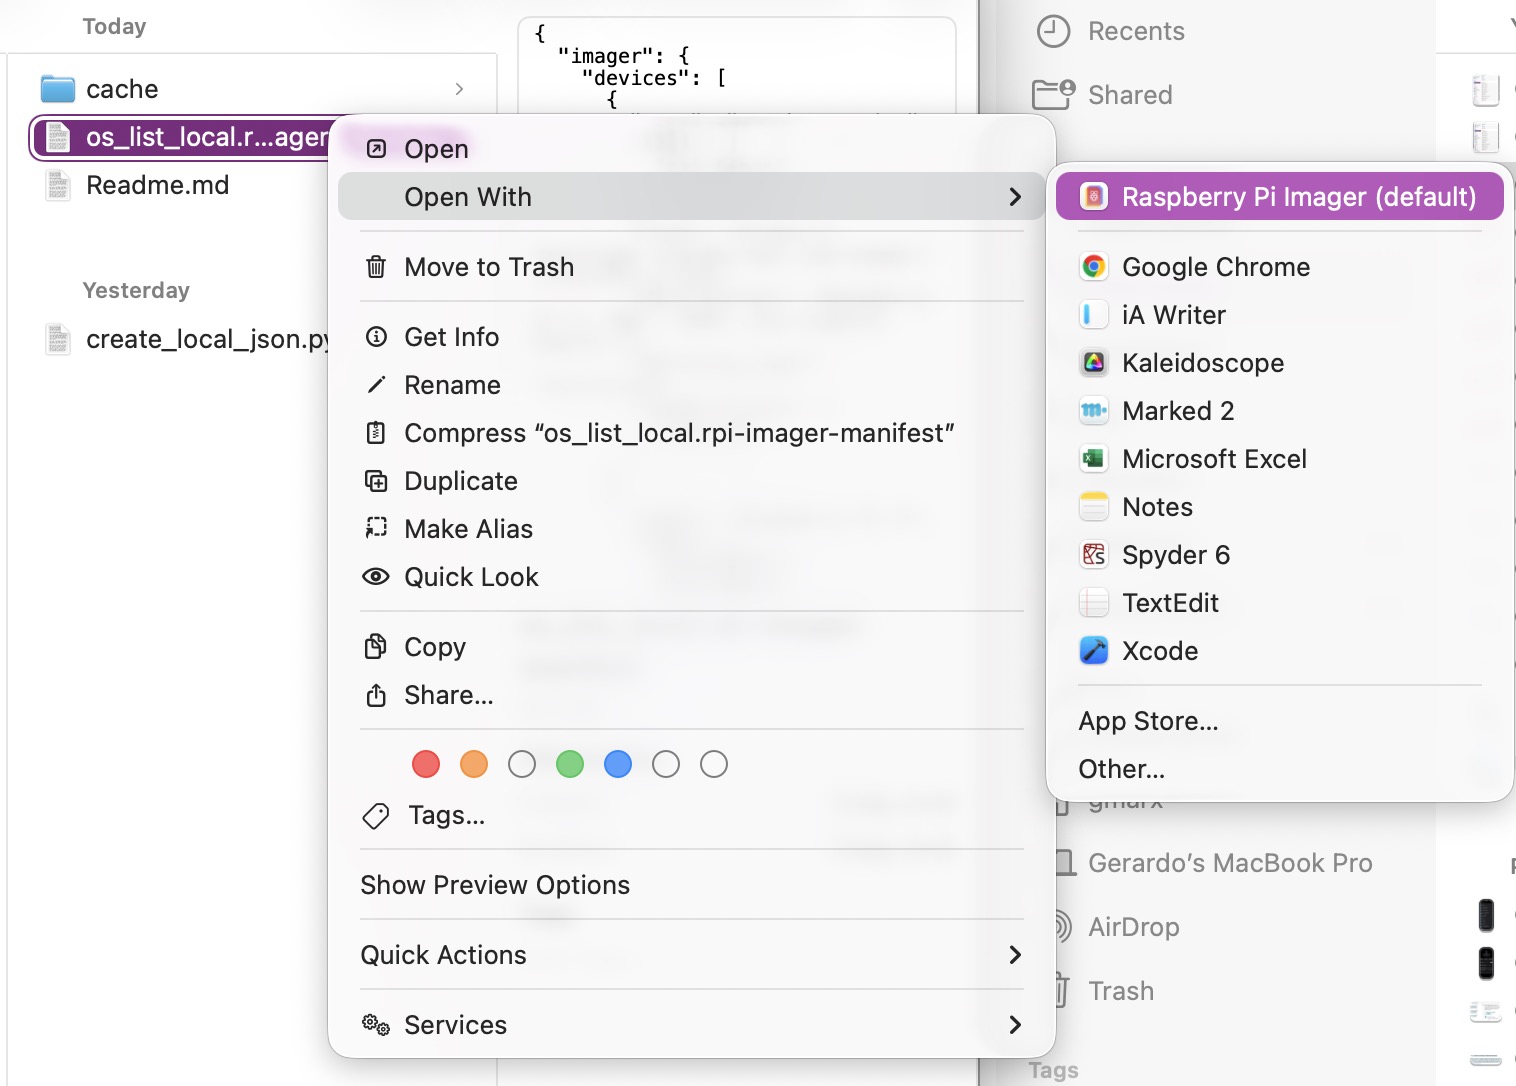Screen dimensions: 1516x1086
Task: Apply the blue color tag
Action: (x=618, y=765)
